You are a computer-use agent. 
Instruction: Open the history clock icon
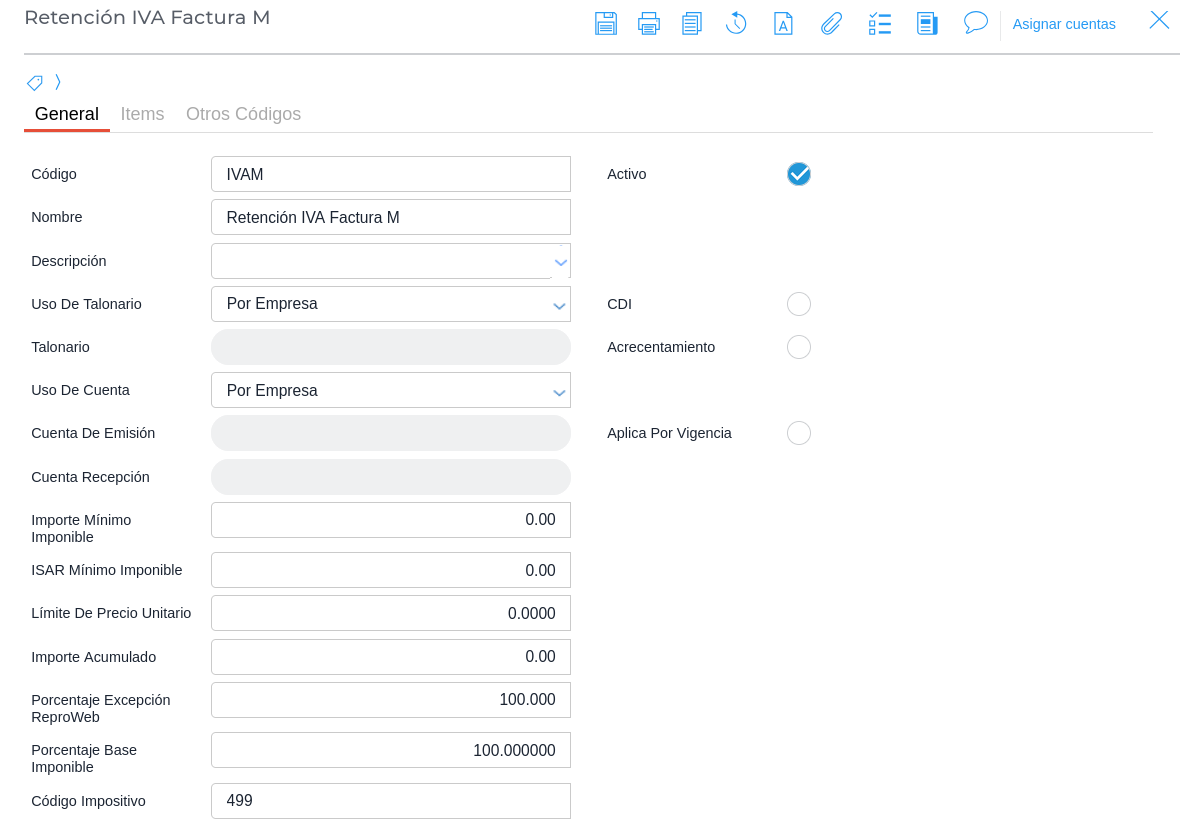coord(736,23)
